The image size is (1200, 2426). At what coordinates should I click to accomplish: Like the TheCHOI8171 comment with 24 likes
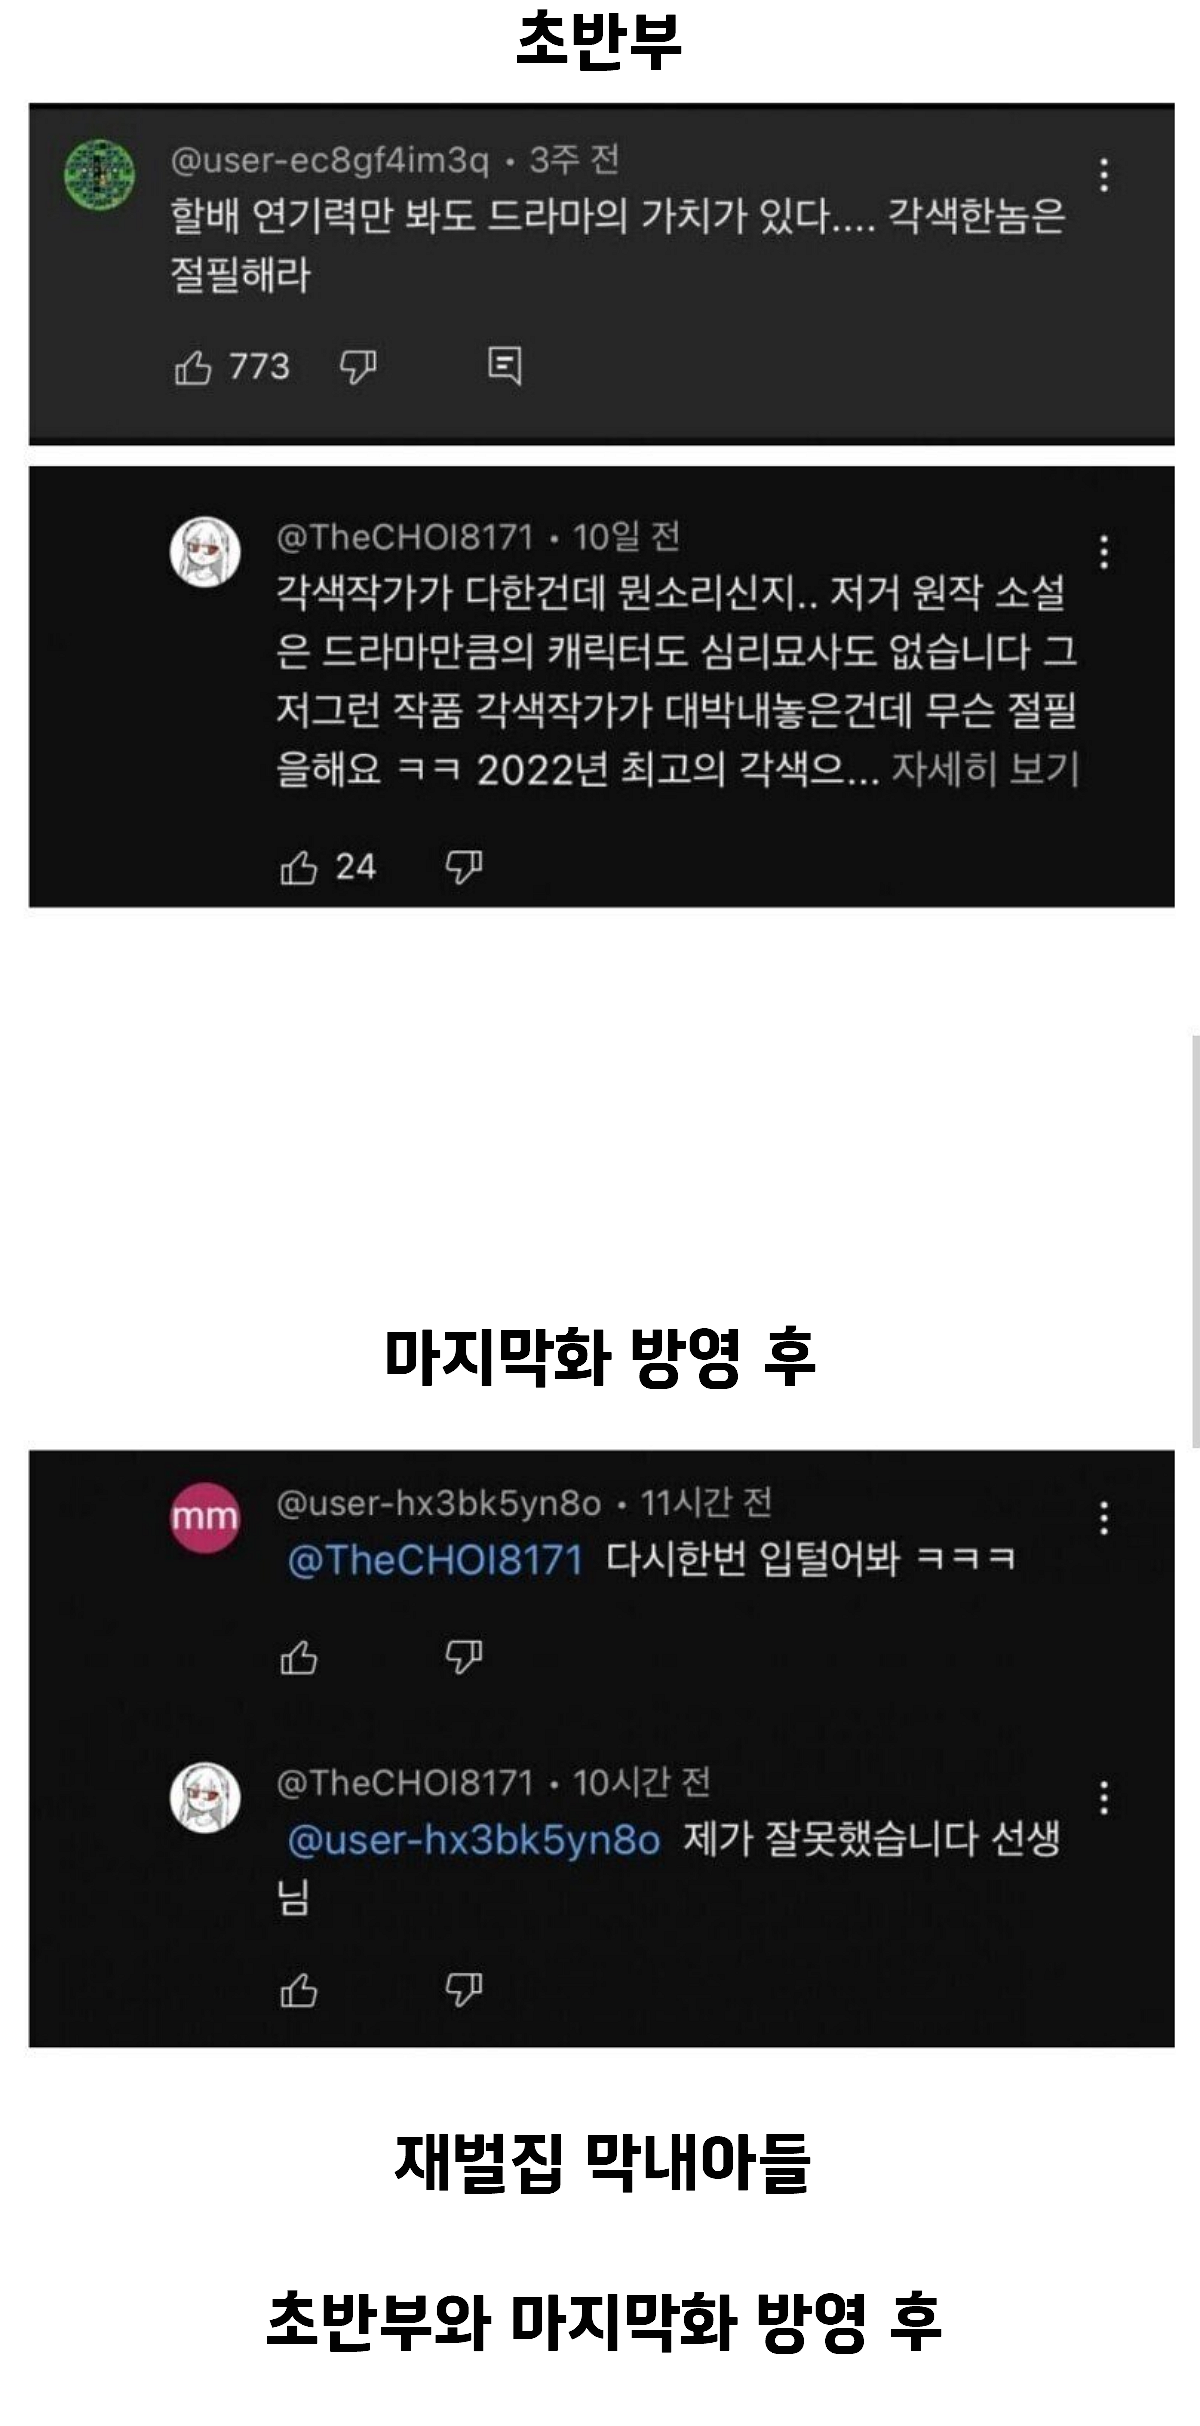click(x=299, y=867)
